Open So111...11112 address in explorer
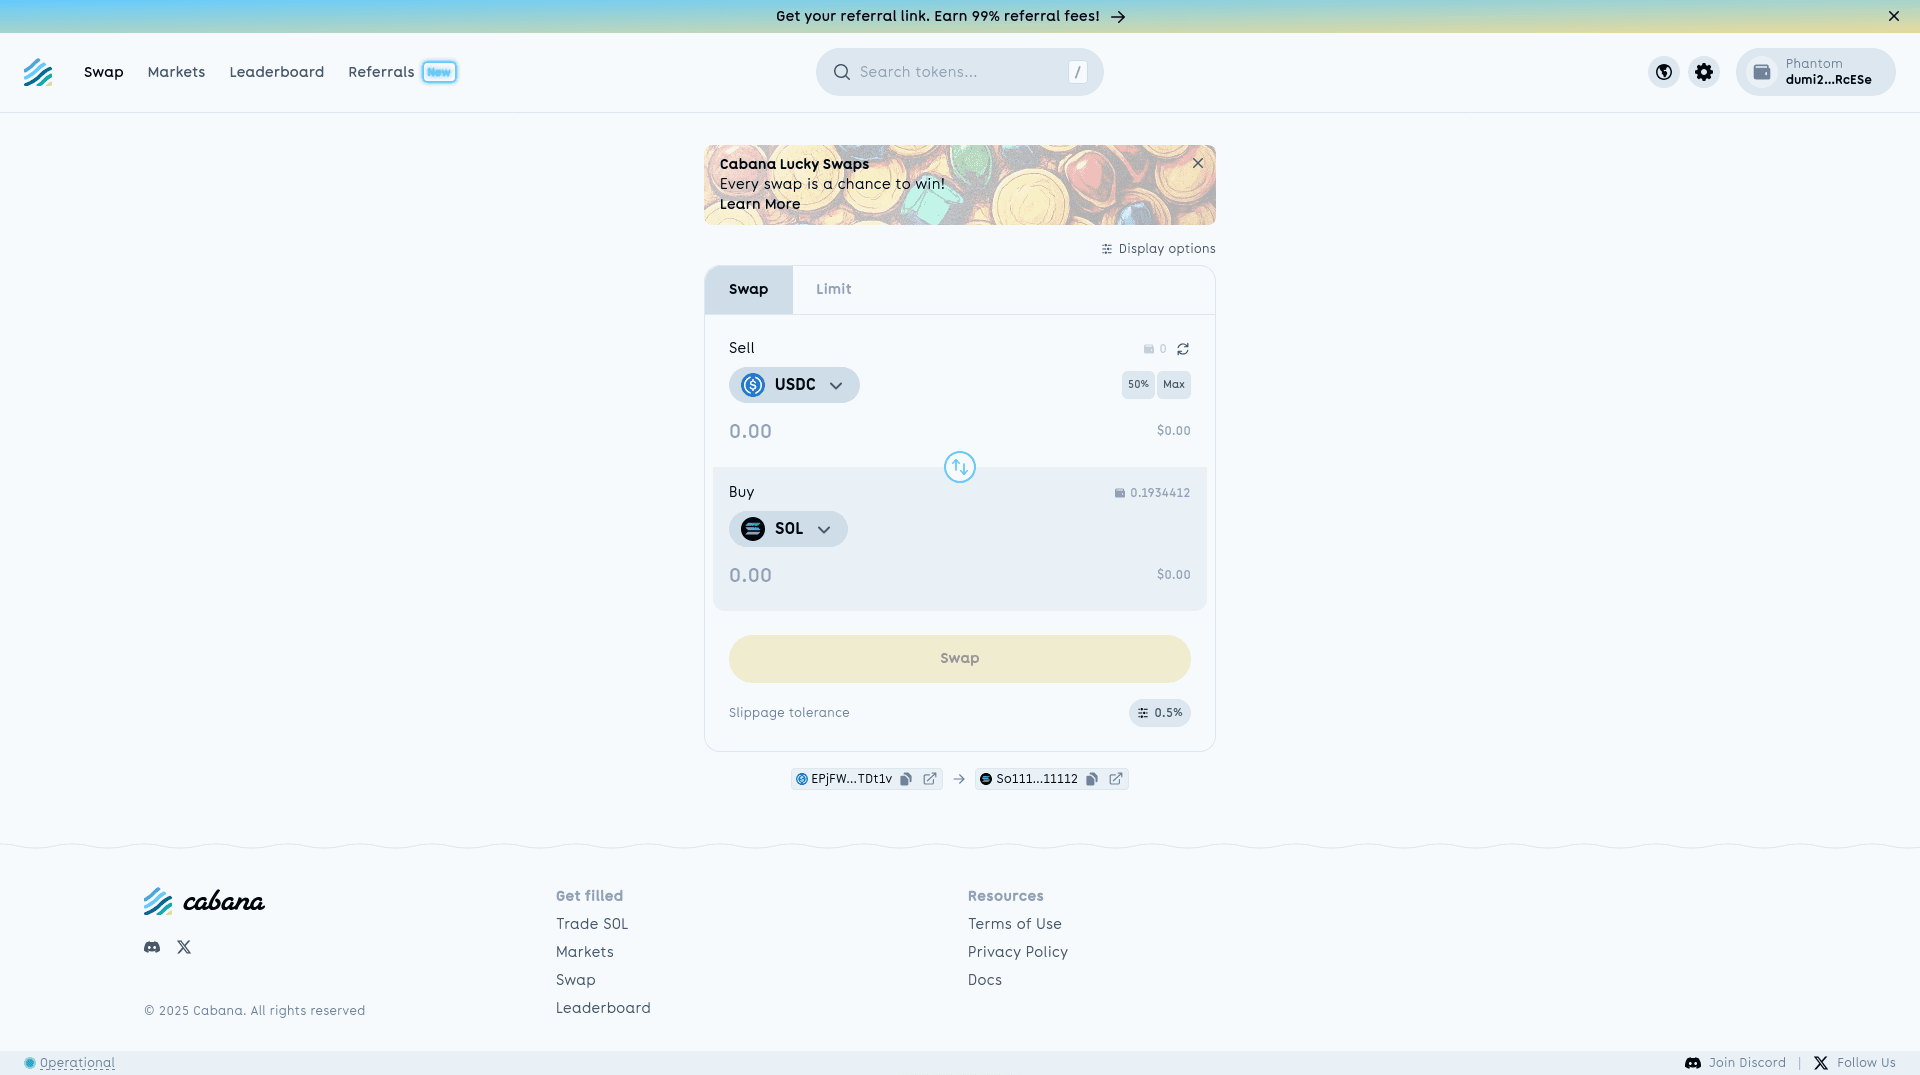The height and width of the screenshot is (1075, 1920). [1116, 779]
